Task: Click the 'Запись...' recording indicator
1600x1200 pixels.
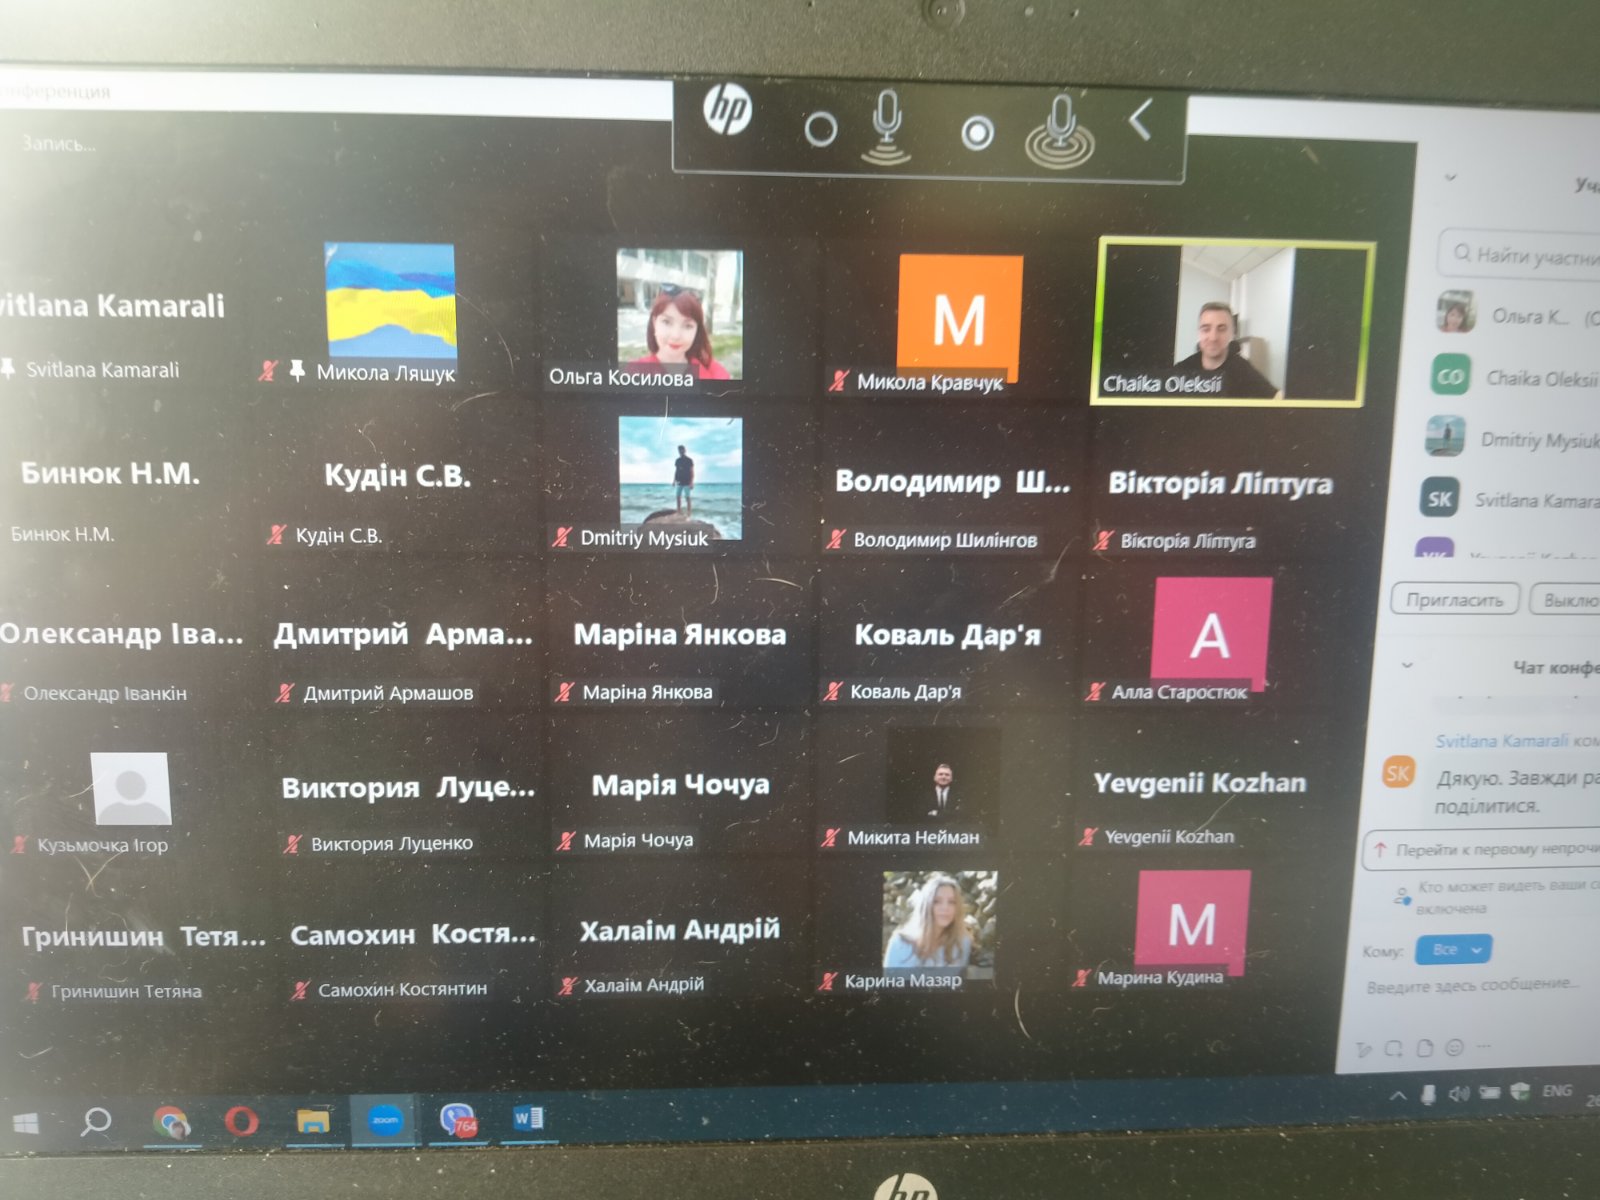Action: 59,144
